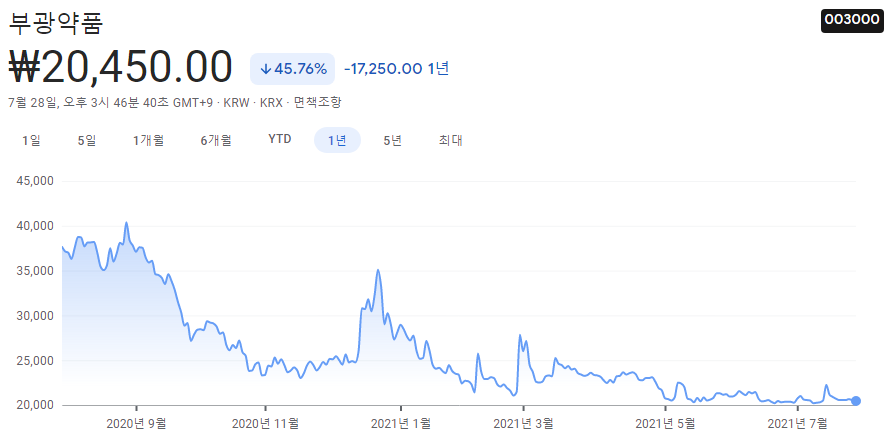Click the ₩20,450.00 price value
The width and height of the screenshot is (893, 444).
tap(121, 68)
